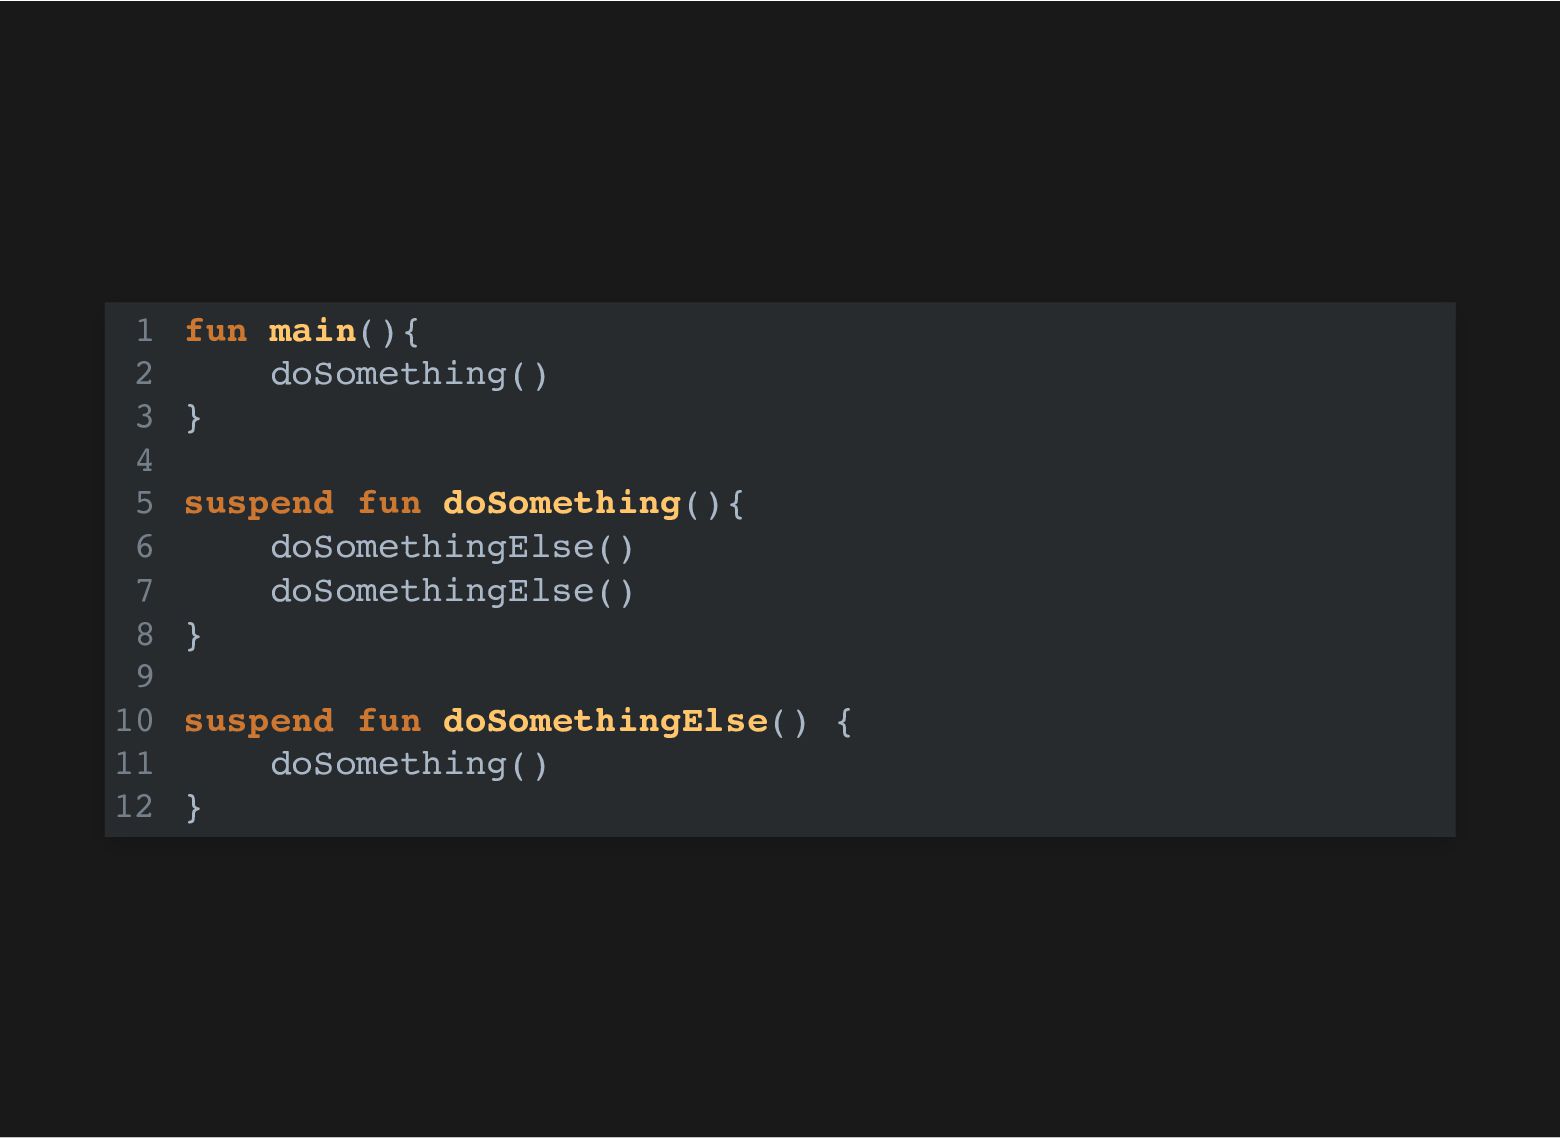The image size is (1560, 1138).
Task: Click the 'suspend' keyword on line 10
Action: (x=259, y=721)
